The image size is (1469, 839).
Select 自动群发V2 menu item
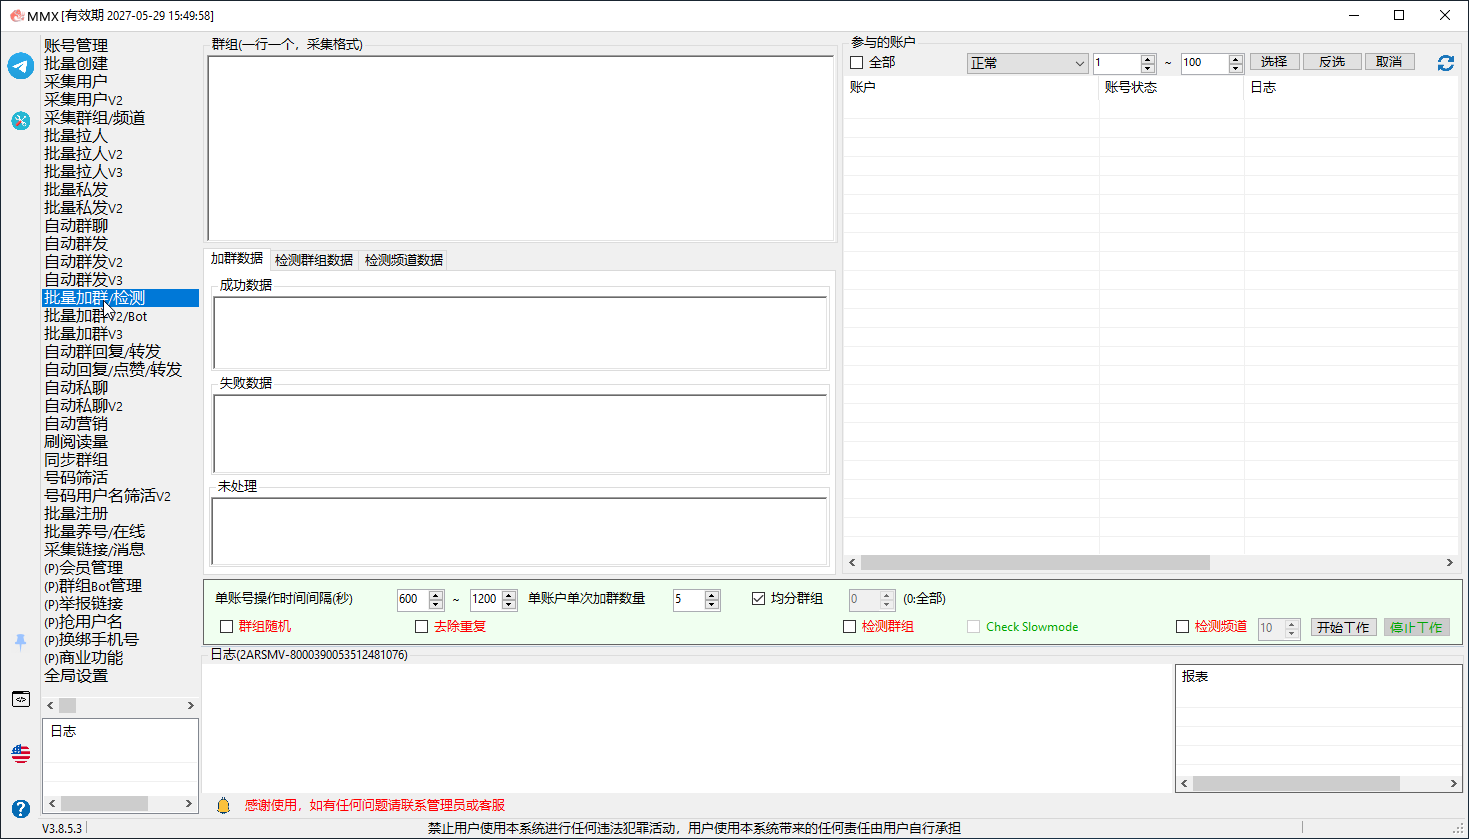(x=83, y=262)
